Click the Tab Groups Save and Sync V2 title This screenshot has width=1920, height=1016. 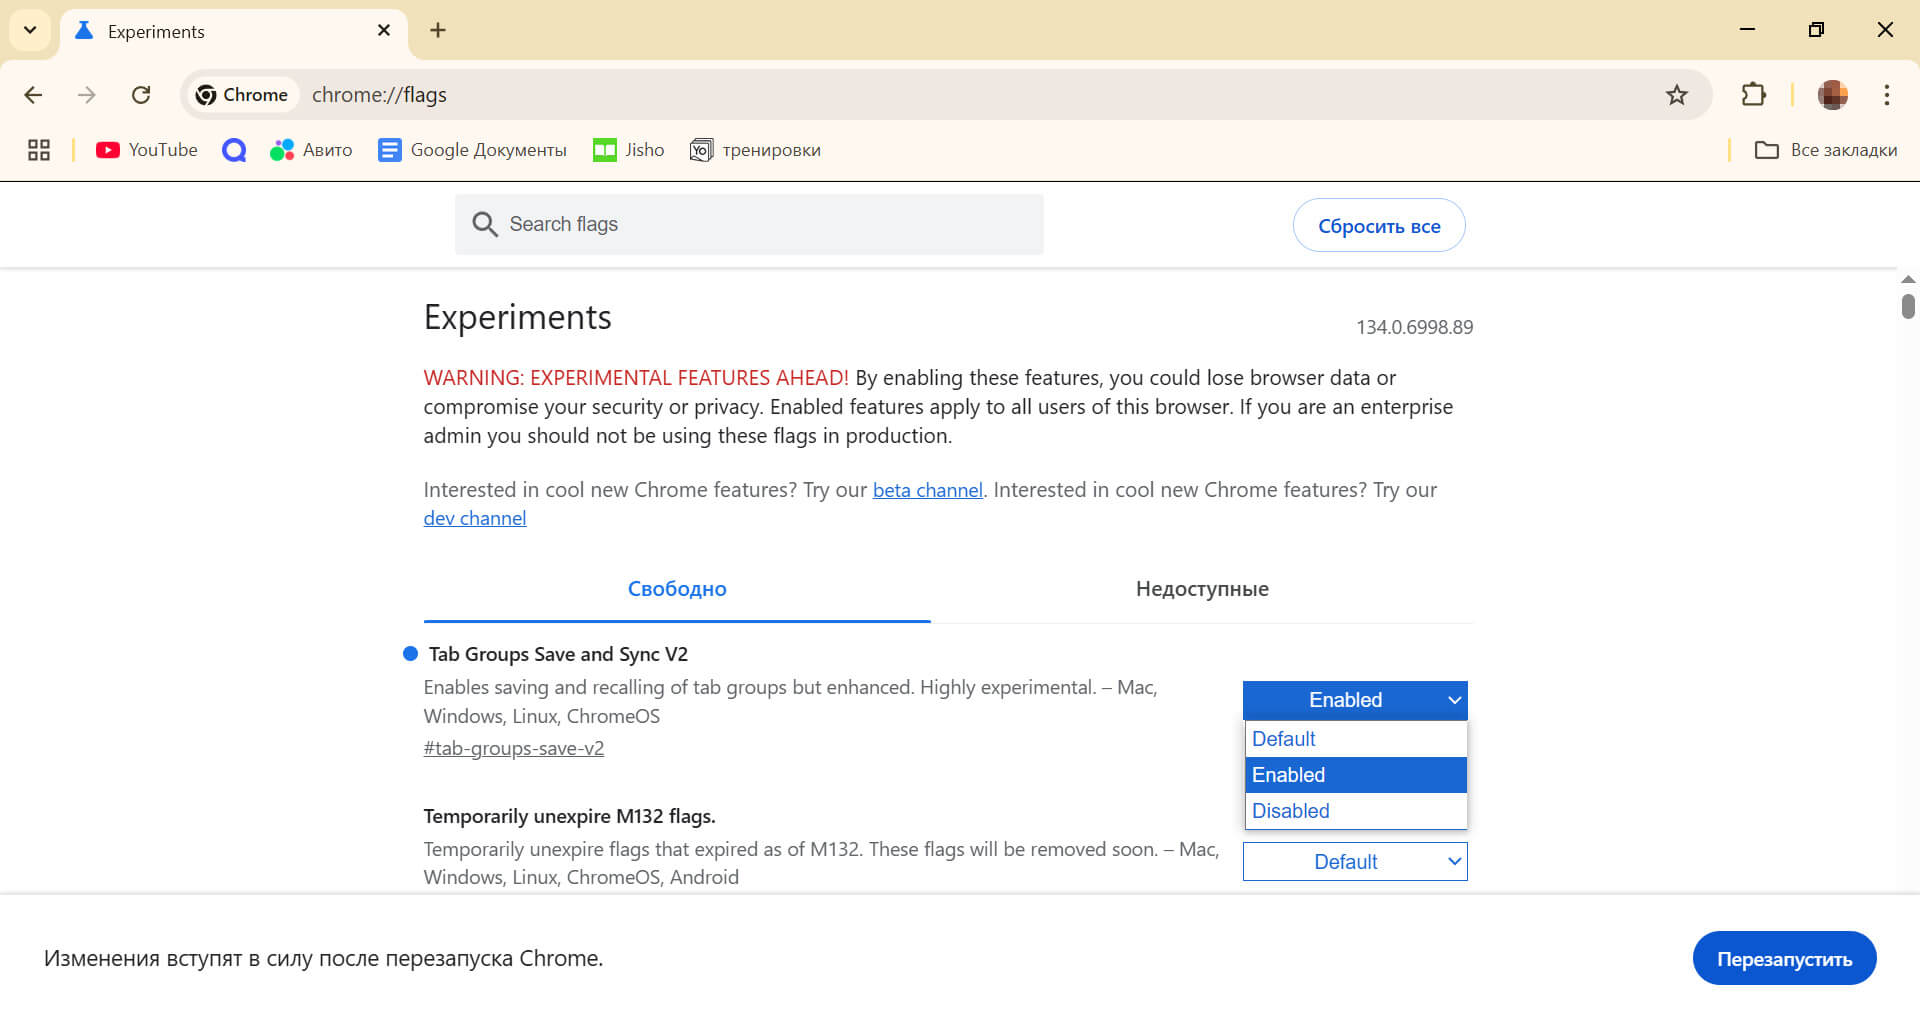point(558,654)
